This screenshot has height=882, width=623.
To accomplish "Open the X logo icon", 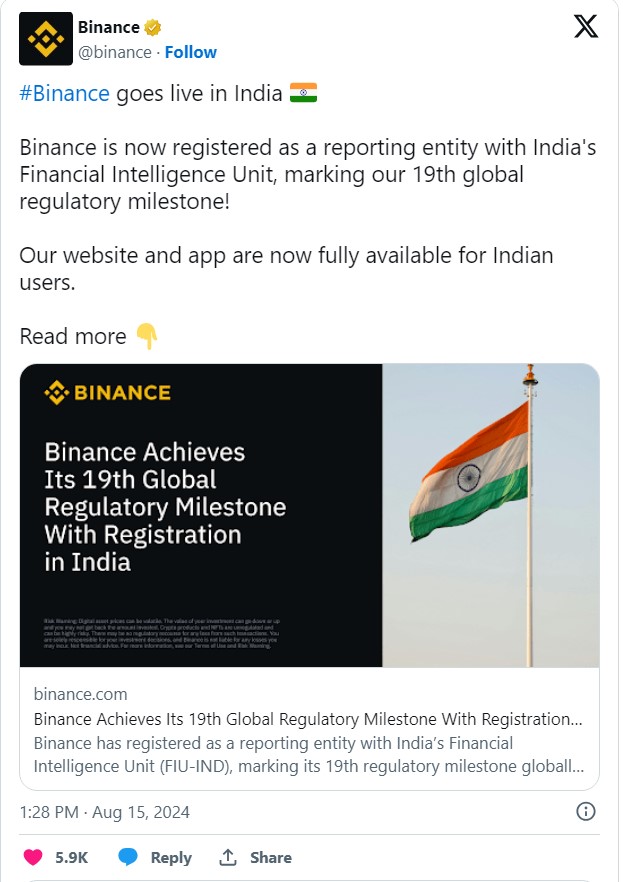I will (x=586, y=27).
